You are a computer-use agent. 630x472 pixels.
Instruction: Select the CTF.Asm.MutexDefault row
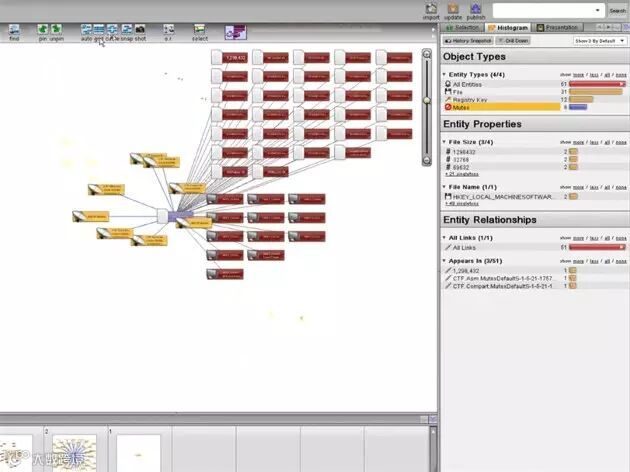tap(502, 278)
